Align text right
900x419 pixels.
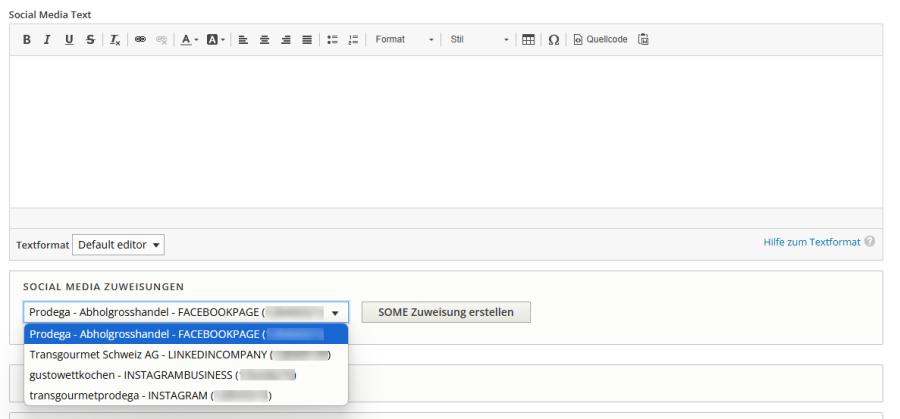(x=286, y=40)
